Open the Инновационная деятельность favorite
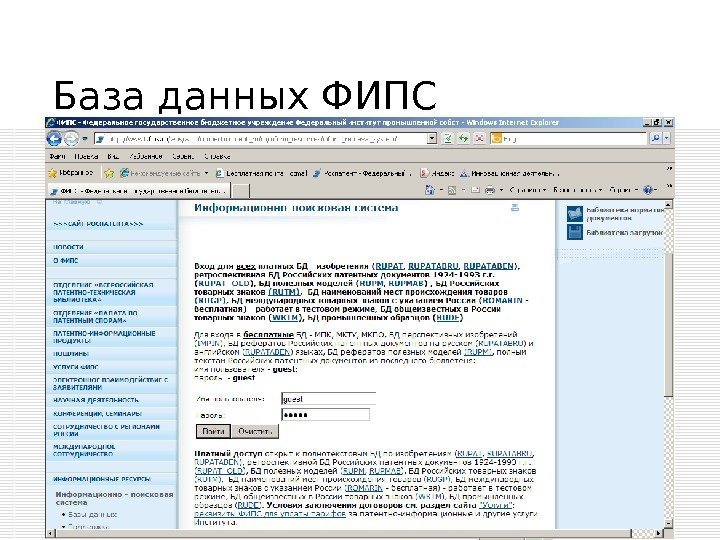 pos(510,173)
